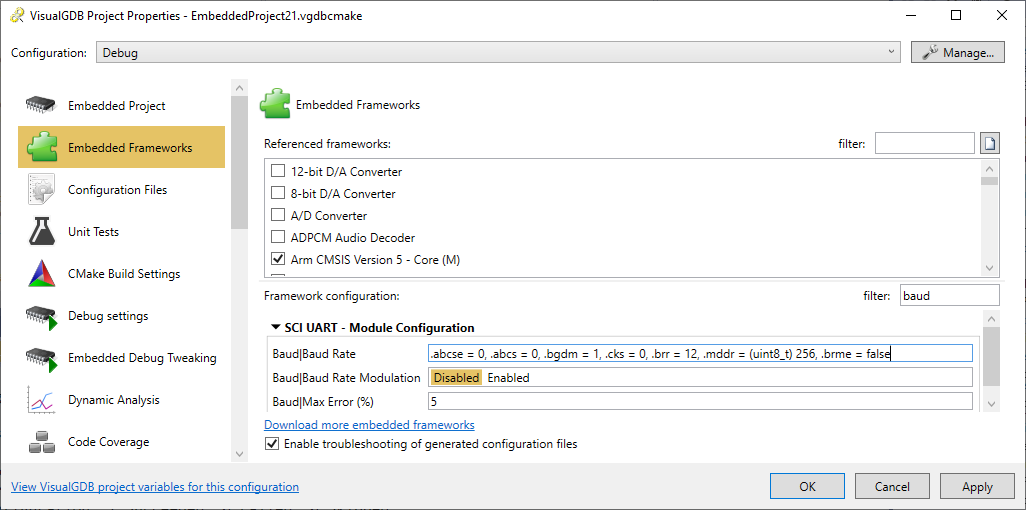Toggle Enable troubleshooting of generated configuration files
Image resolution: width=1026 pixels, height=510 pixels.
(x=271, y=444)
